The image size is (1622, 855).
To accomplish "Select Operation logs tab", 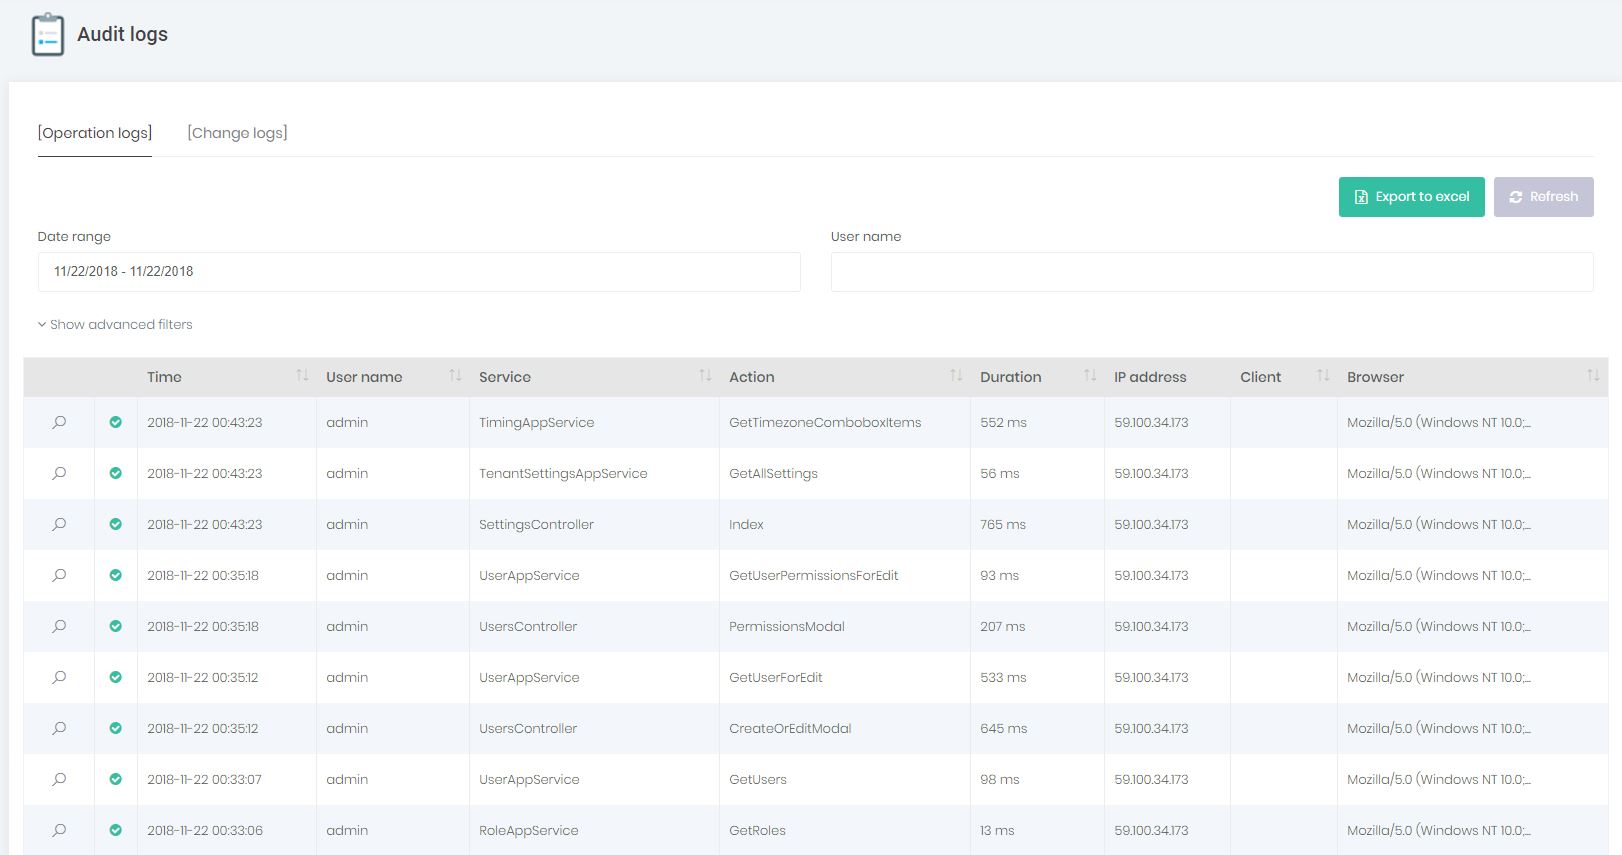I will click(x=95, y=133).
